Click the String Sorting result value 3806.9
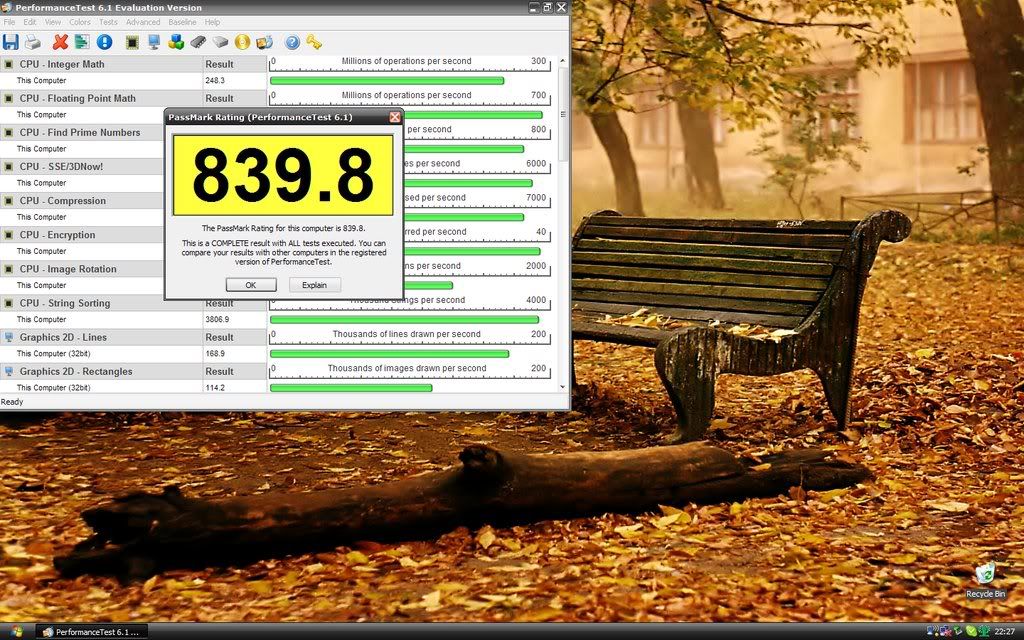The height and width of the screenshot is (640, 1024). point(217,319)
